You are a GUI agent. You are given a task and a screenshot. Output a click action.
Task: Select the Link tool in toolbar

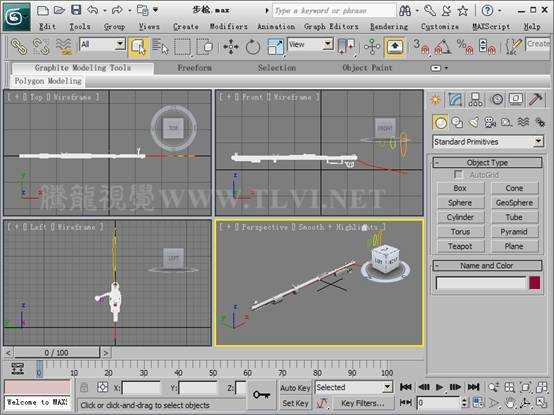click(x=19, y=47)
